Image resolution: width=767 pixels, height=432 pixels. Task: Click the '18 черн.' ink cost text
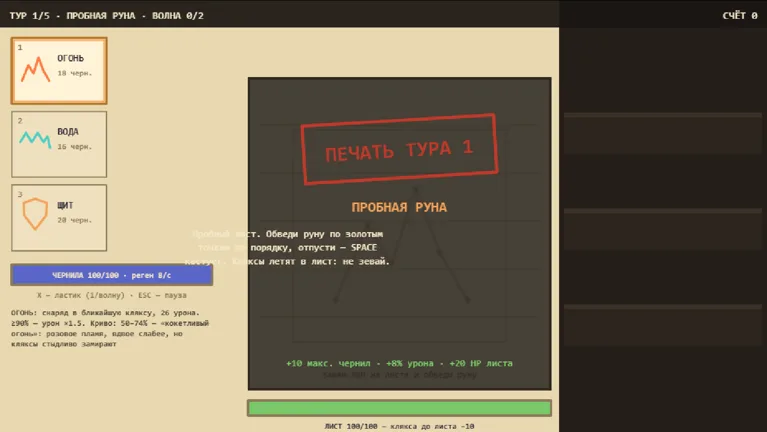pyautogui.click(x=75, y=73)
